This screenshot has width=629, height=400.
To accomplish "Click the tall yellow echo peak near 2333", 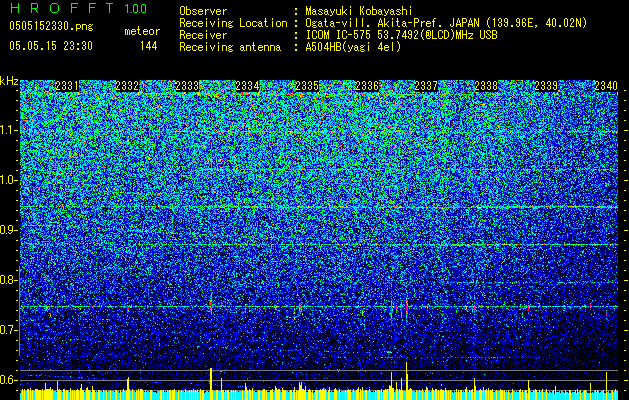I will click(211, 379).
